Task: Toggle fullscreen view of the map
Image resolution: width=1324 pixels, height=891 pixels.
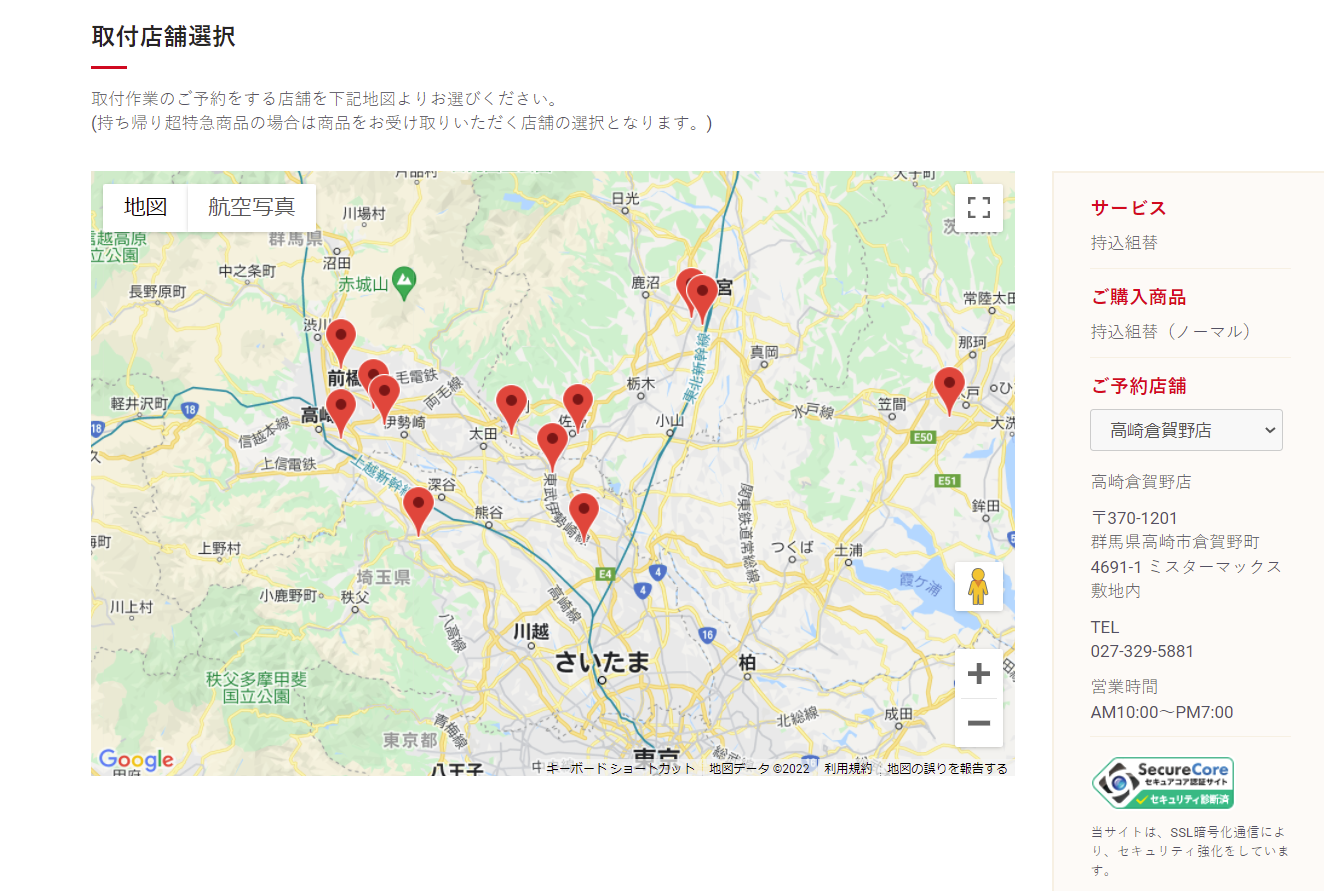Action: 978,208
